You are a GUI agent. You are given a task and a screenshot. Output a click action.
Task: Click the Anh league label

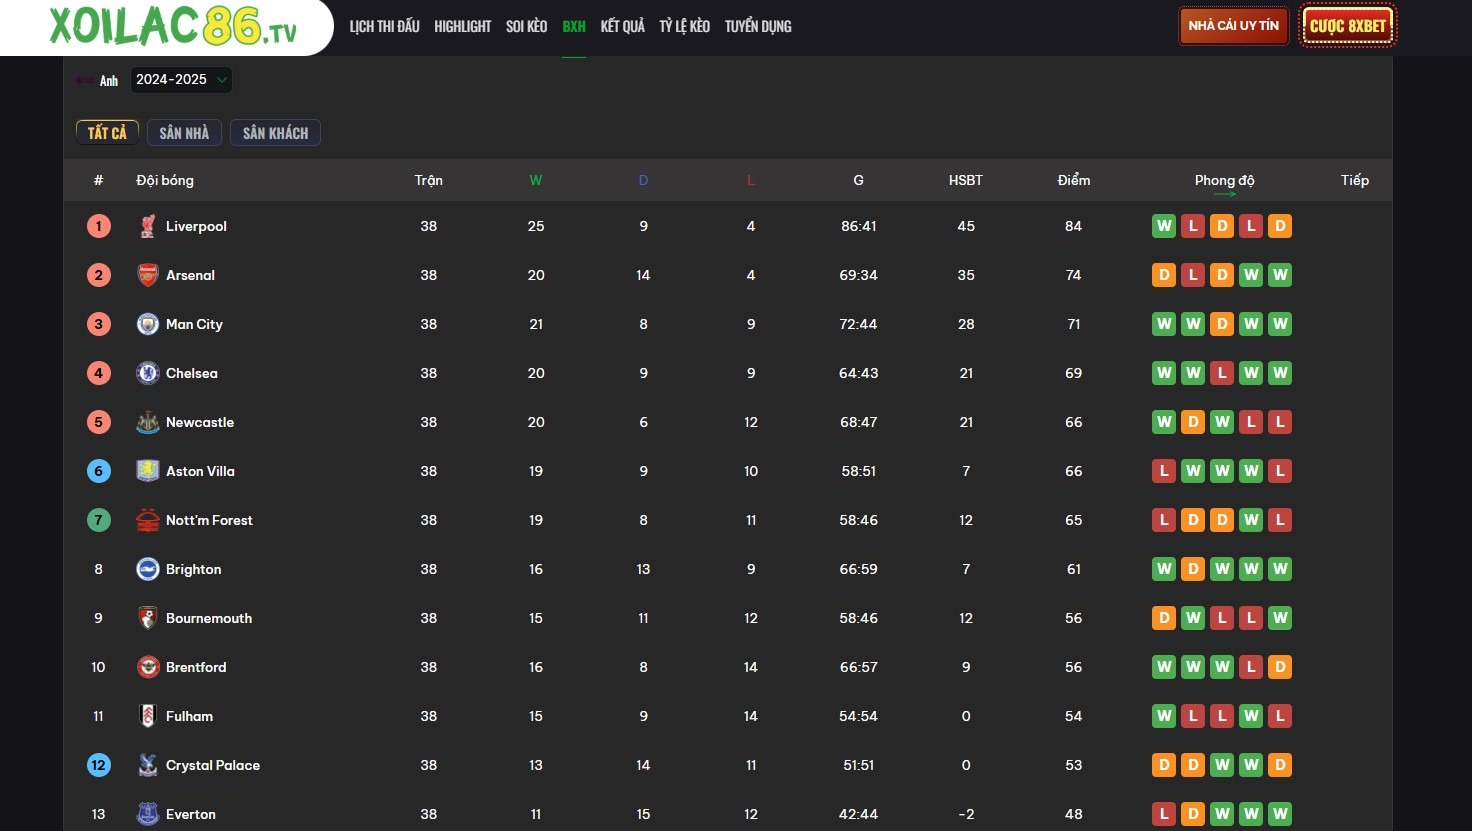coord(109,81)
